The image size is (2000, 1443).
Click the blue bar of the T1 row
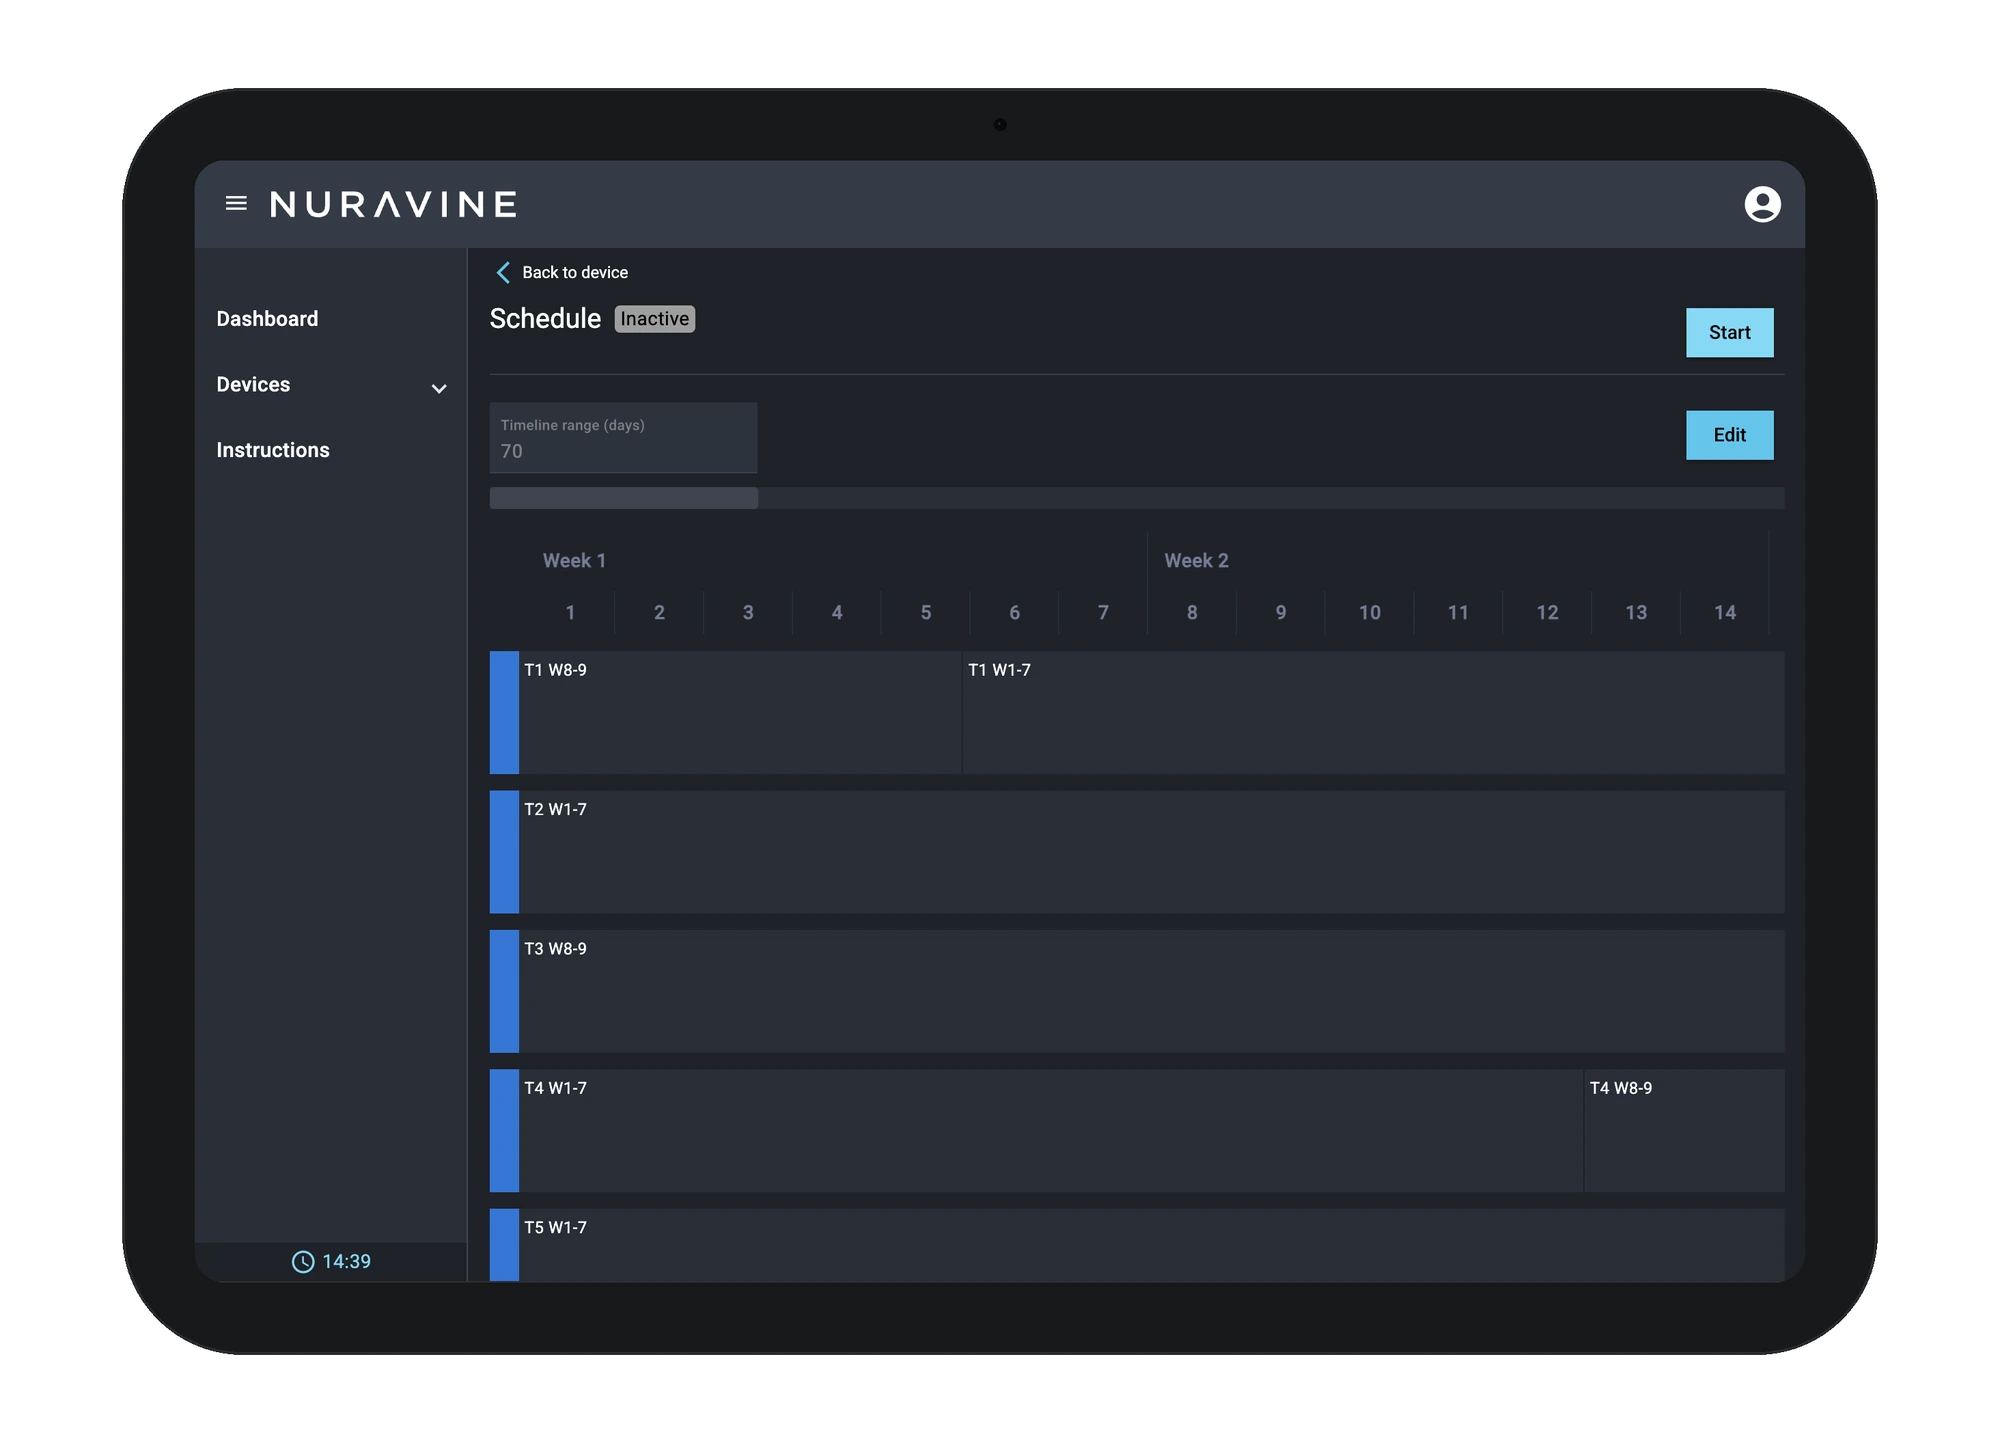504,713
